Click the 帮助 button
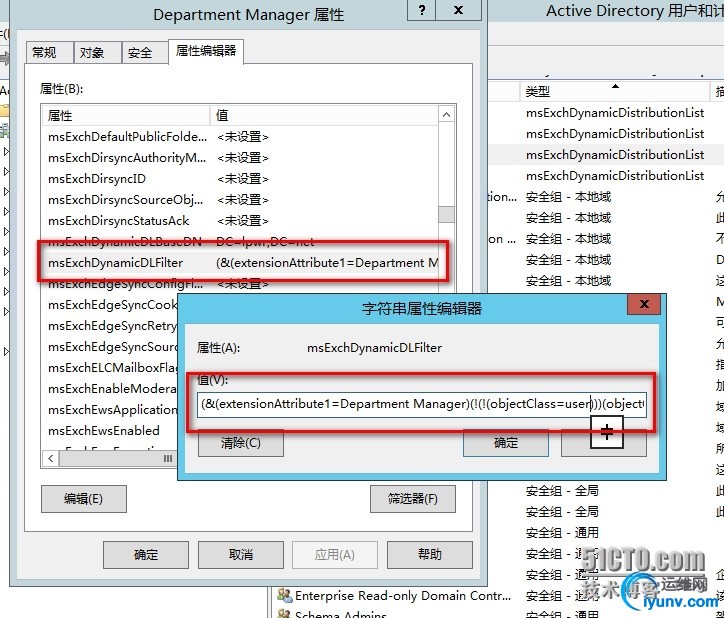This screenshot has height=618, width=724. 430,555
